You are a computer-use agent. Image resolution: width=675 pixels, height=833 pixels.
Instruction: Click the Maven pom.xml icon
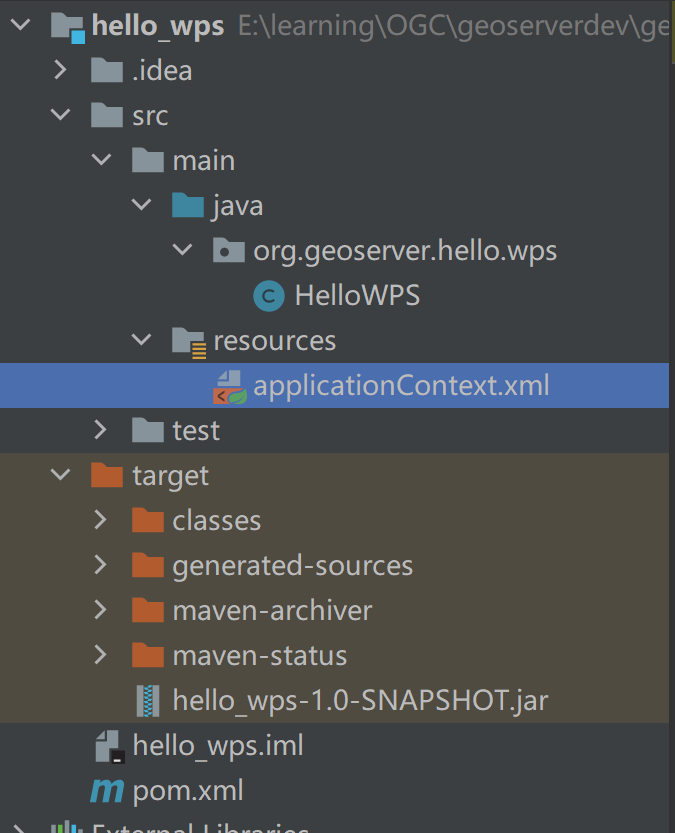pyautogui.click(x=107, y=791)
